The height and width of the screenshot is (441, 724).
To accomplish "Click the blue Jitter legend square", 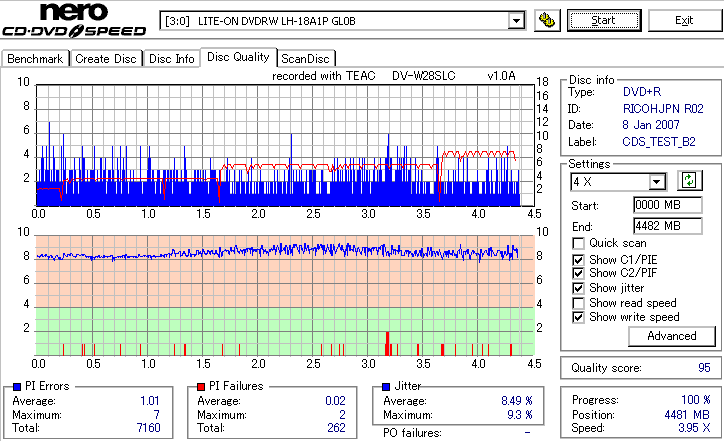I will click(x=386, y=387).
